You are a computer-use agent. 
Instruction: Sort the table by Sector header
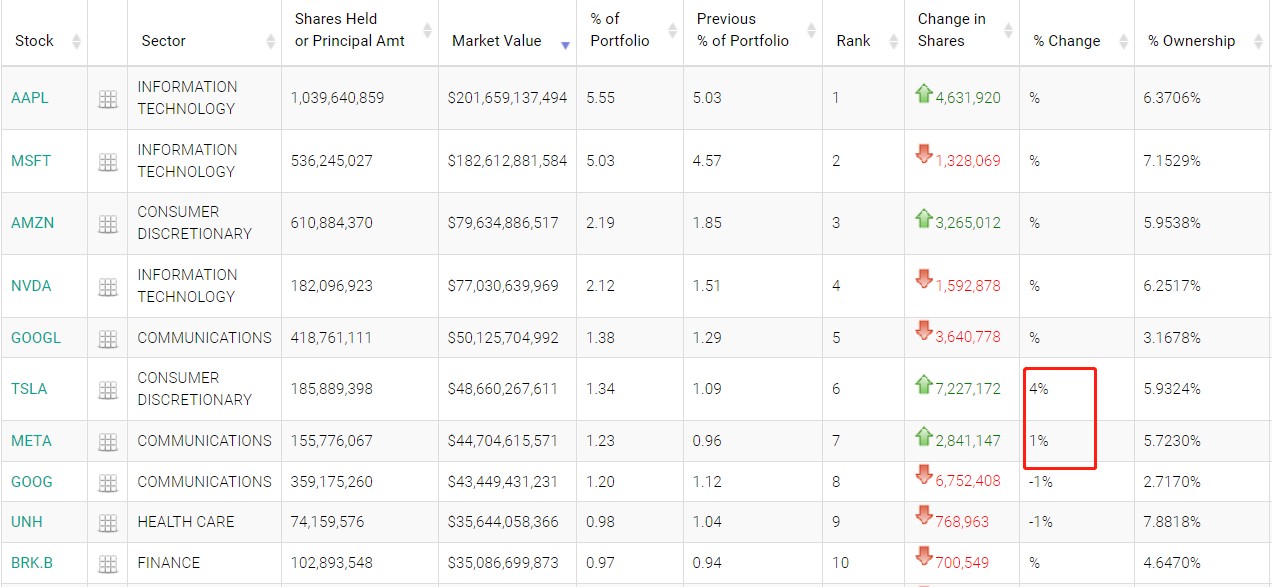pos(164,41)
